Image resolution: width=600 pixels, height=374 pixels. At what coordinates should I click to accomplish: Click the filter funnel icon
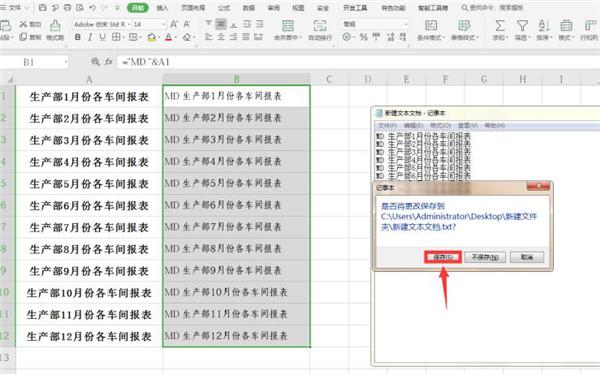(x=522, y=26)
